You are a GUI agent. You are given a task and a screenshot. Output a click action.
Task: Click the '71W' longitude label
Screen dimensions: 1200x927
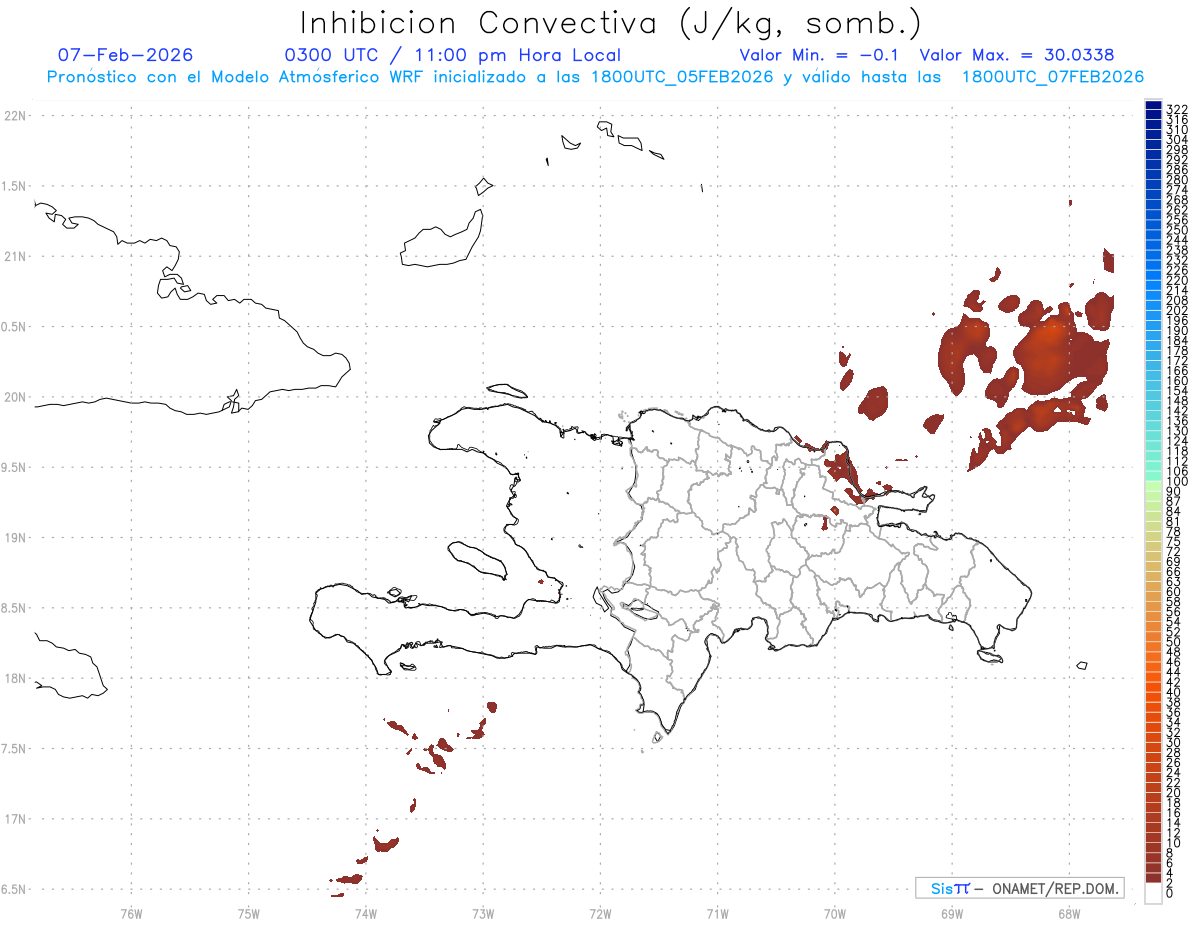pyautogui.click(x=717, y=912)
